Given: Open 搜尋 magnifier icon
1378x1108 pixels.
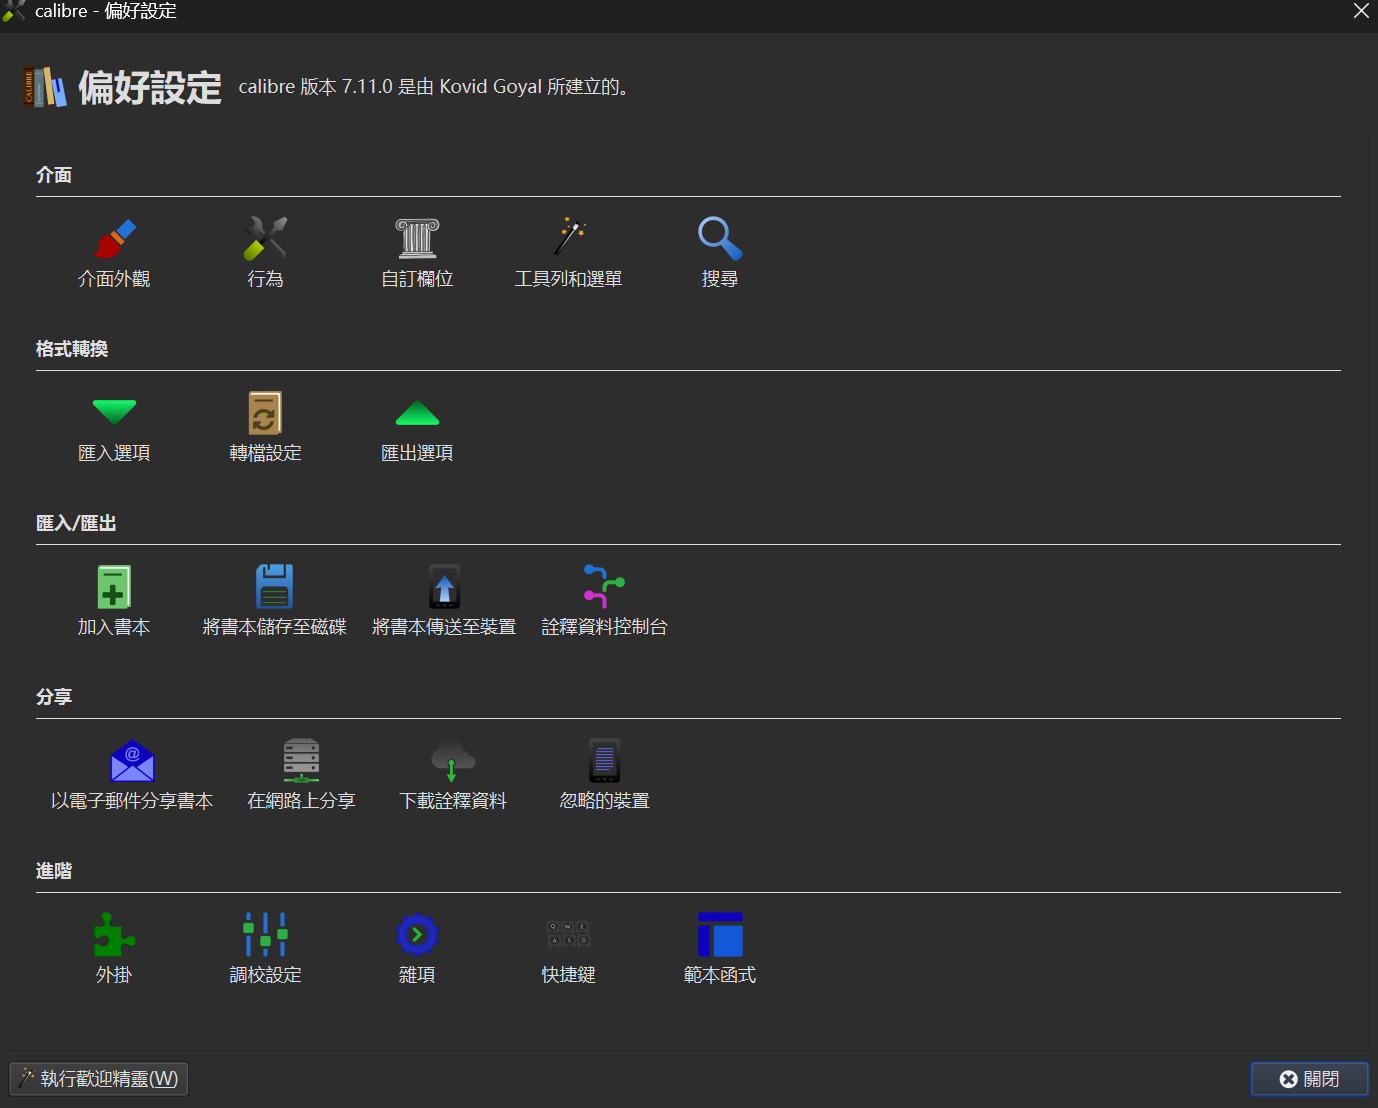Looking at the screenshot, I should pyautogui.click(x=720, y=238).
